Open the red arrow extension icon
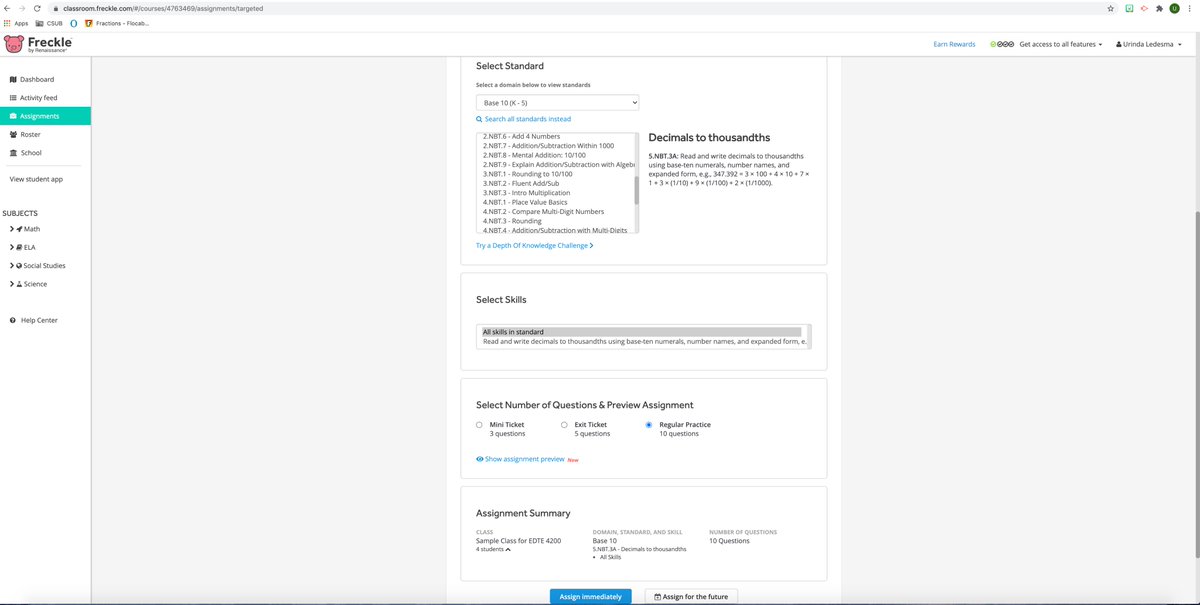 [1144, 8]
